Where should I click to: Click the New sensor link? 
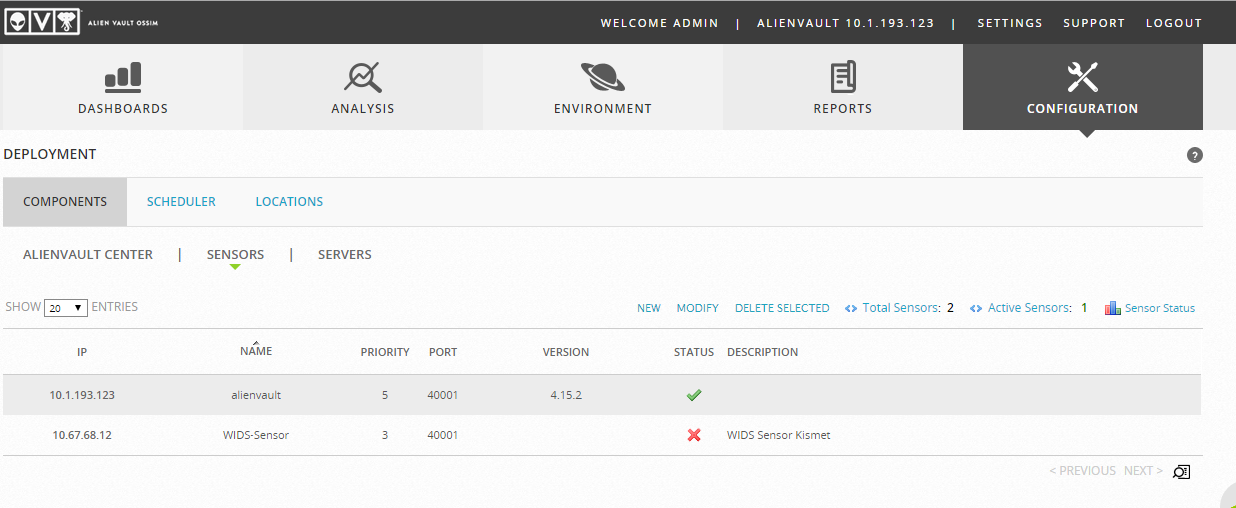pyautogui.click(x=649, y=308)
